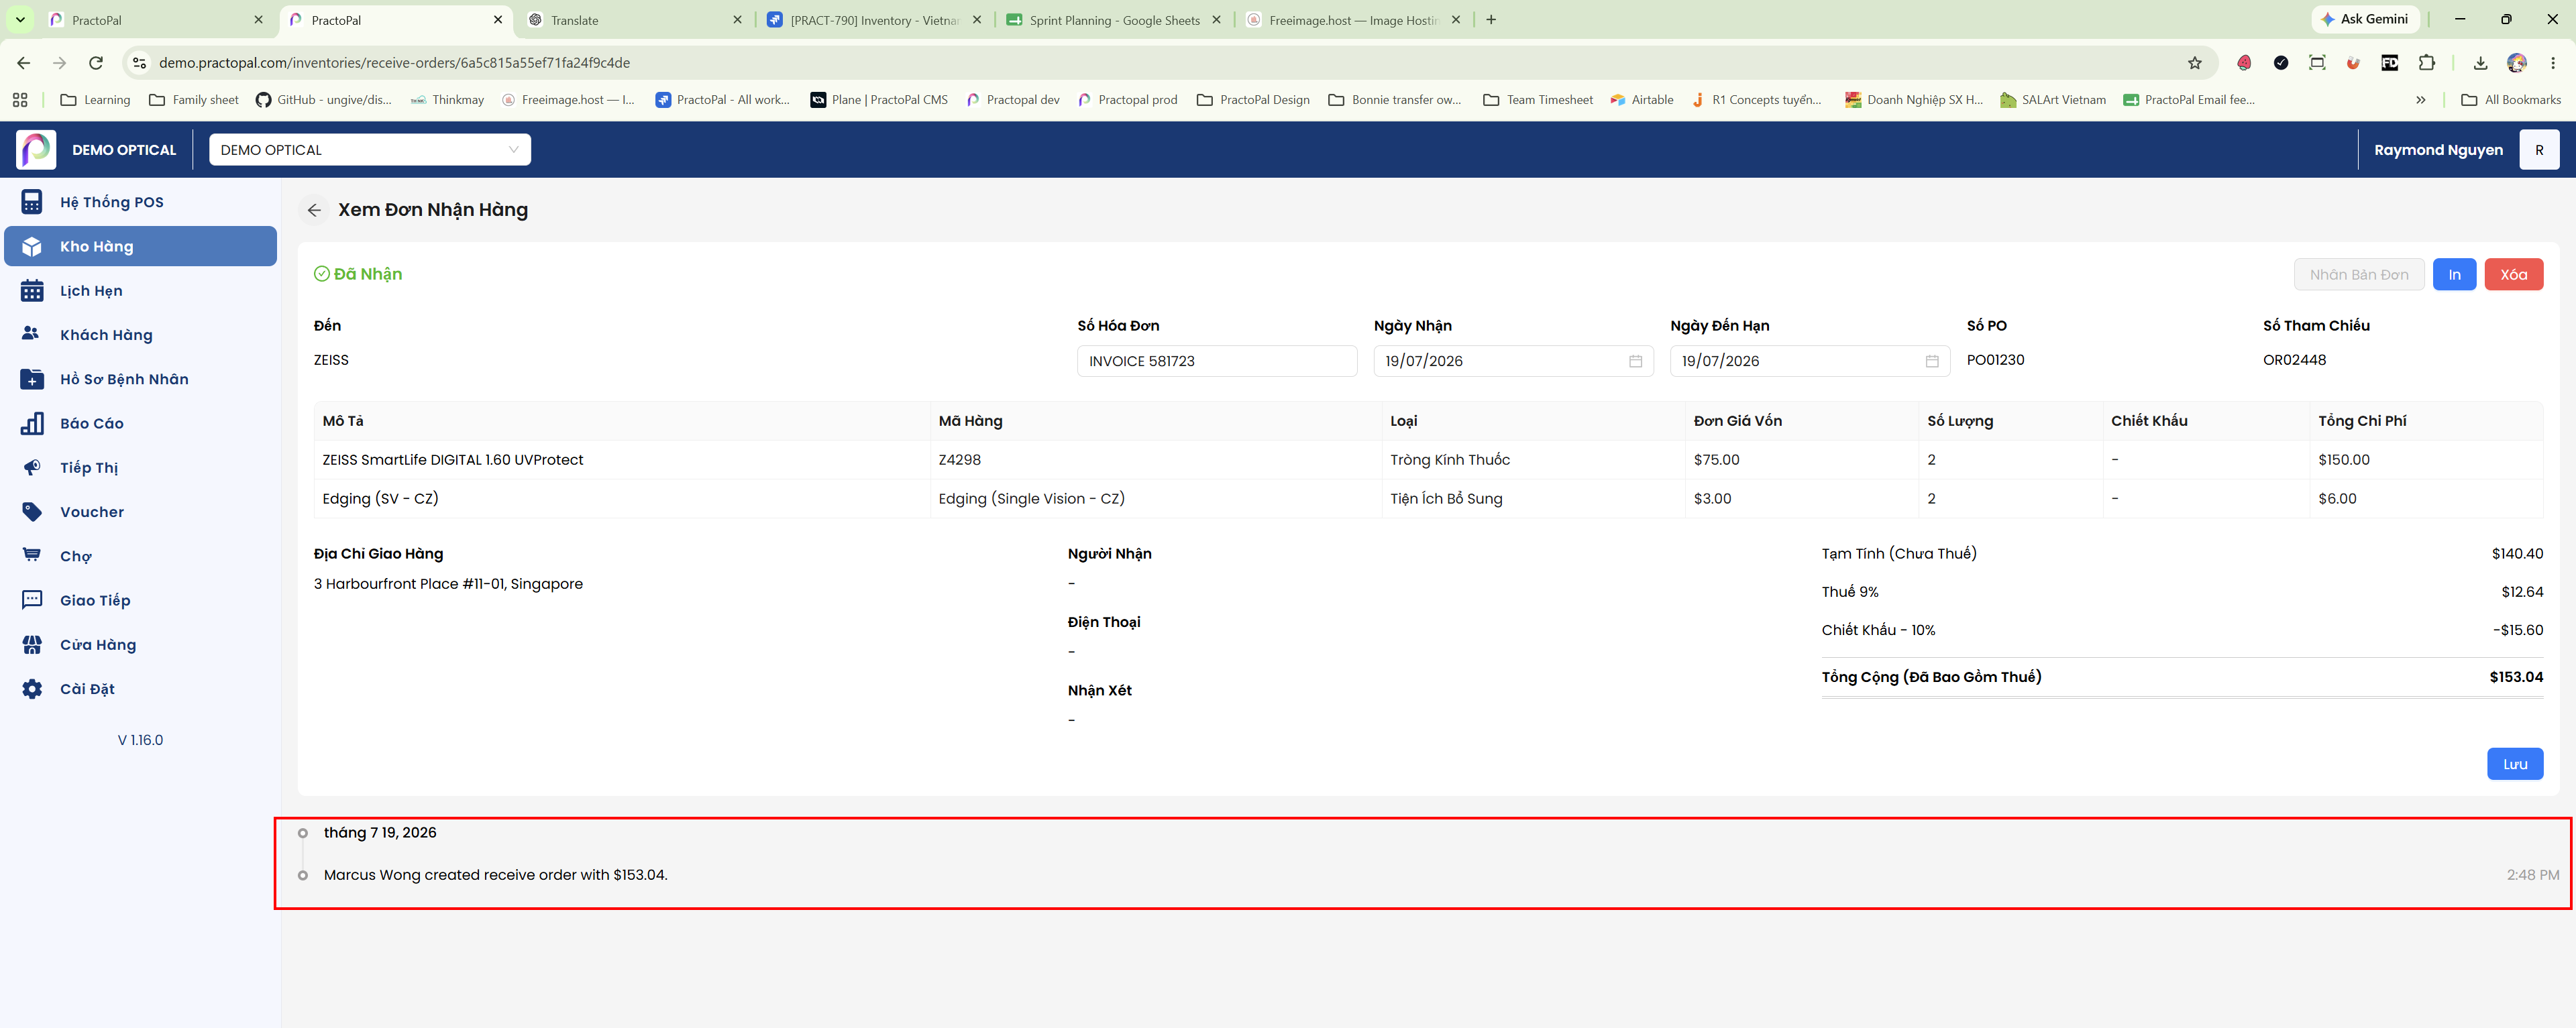Switch to the Translate tab
Screen dimensions: 2576x1028
636,20
